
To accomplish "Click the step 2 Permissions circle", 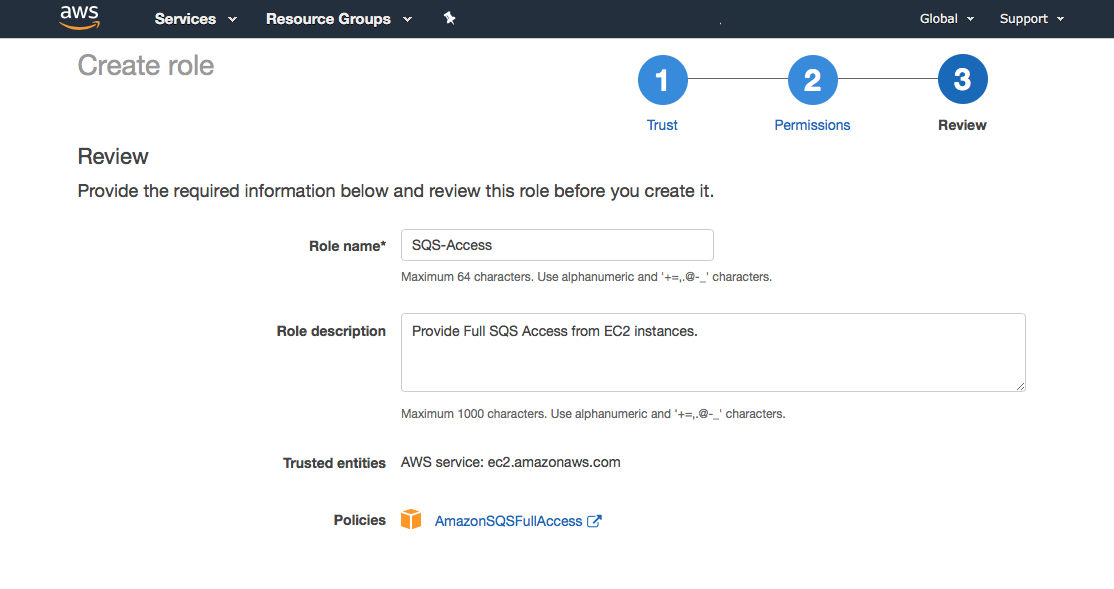I will coord(812,80).
